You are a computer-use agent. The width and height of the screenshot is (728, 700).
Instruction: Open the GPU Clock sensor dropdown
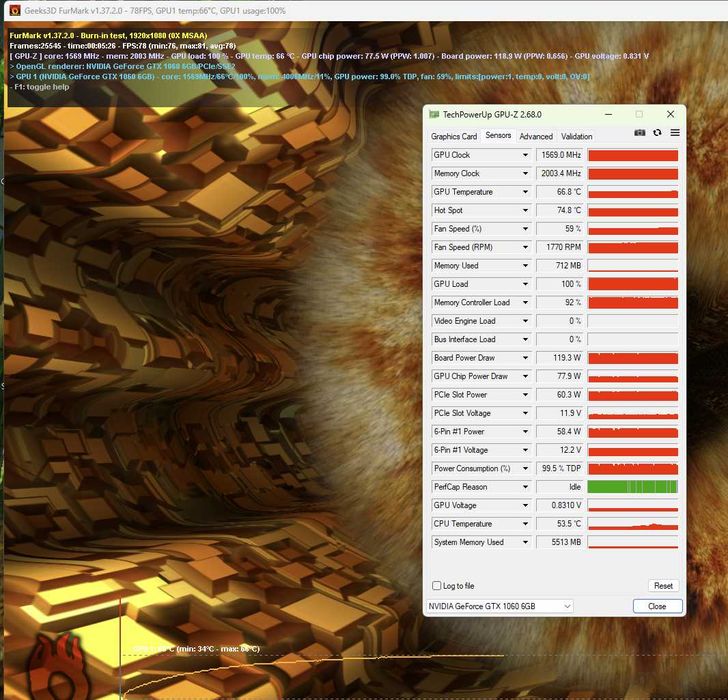(x=525, y=155)
